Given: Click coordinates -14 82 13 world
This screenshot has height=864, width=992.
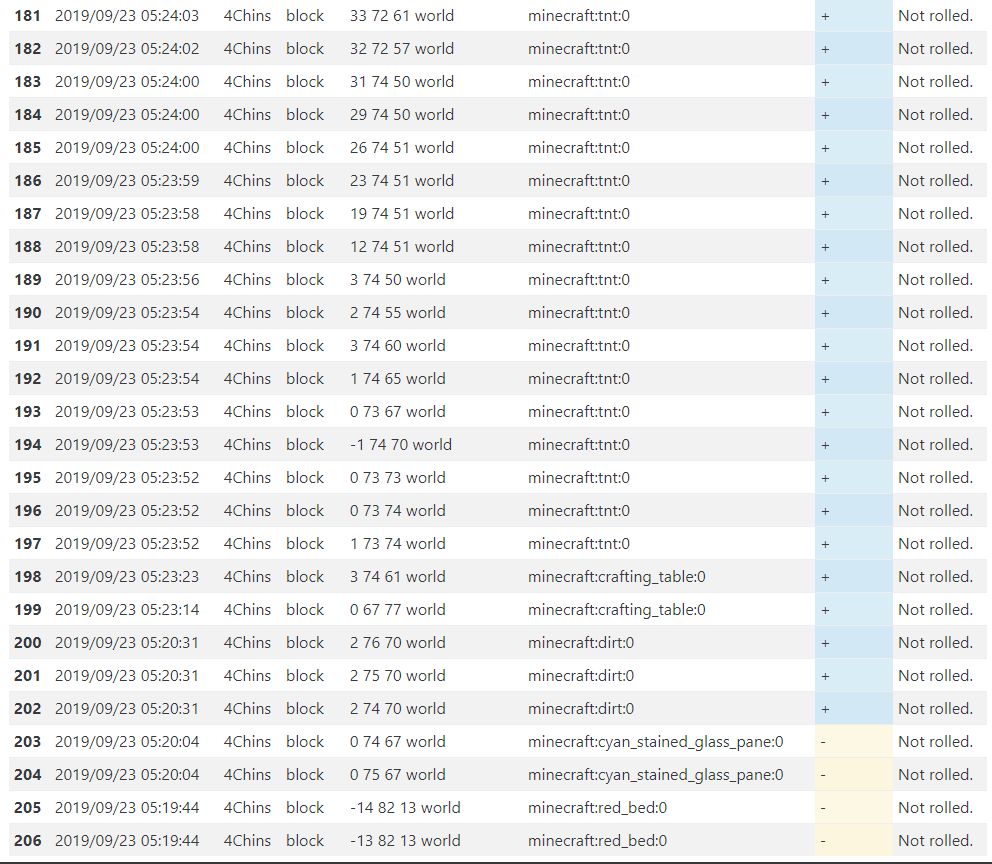Looking at the screenshot, I should point(405,807).
